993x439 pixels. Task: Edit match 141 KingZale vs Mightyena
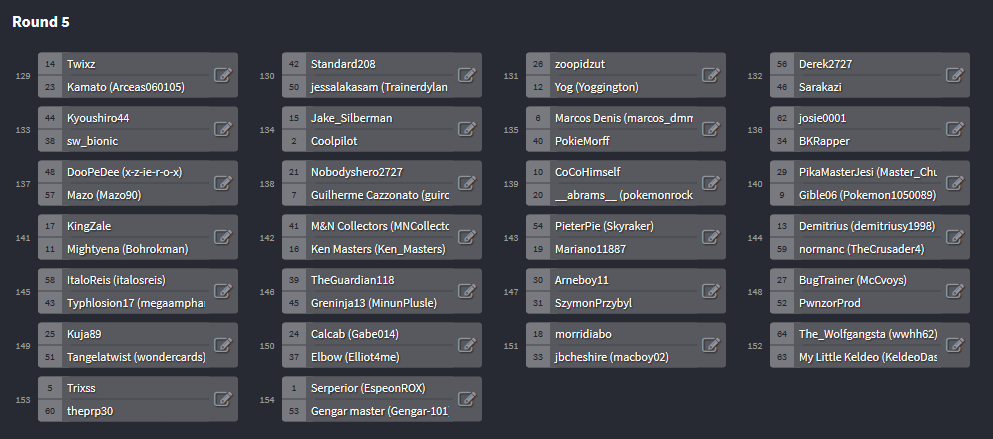(222, 237)
